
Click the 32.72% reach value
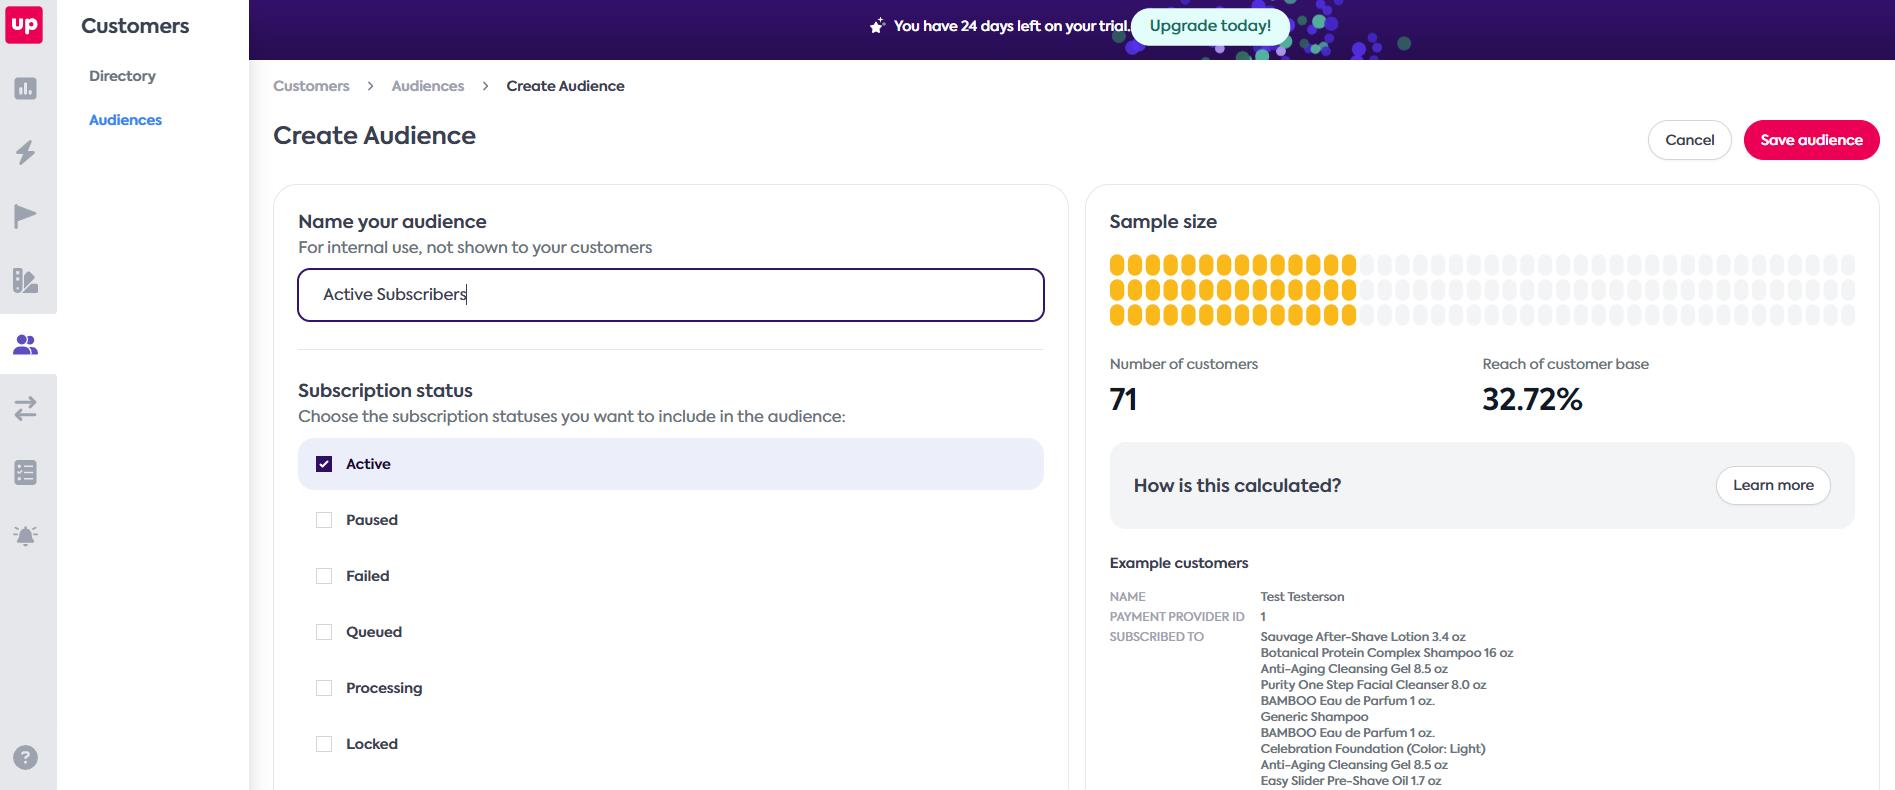pyautogui.click(x=1532, y=400)
